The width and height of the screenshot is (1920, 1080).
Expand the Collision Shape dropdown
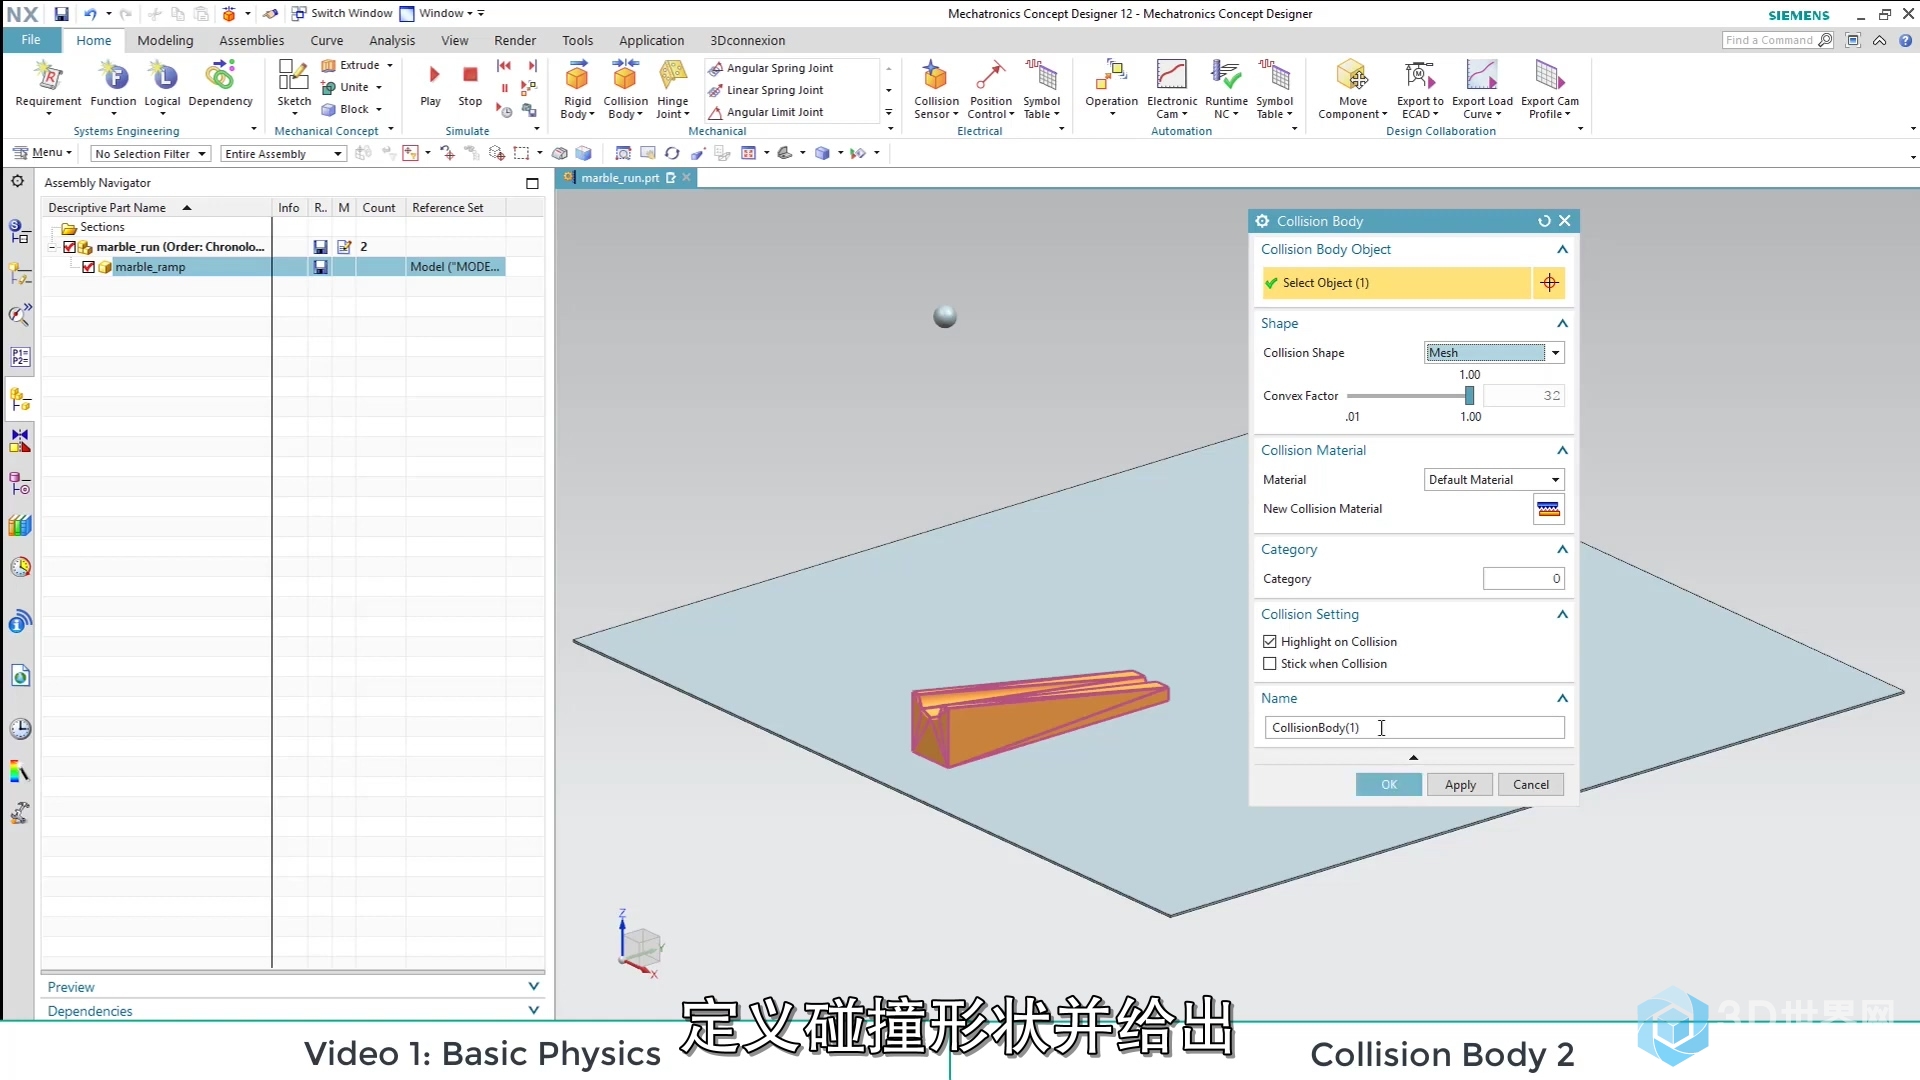1556,352
